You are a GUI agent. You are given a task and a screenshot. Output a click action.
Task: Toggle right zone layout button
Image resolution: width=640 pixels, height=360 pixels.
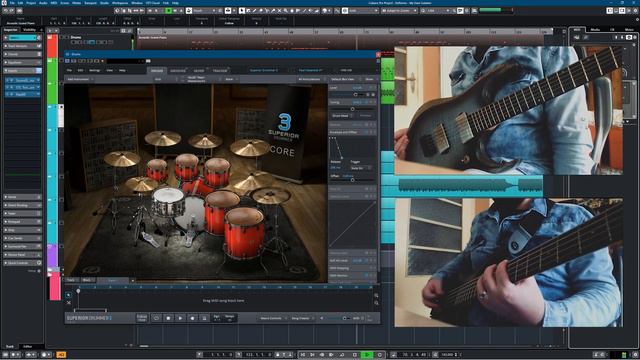coord(622,11)
